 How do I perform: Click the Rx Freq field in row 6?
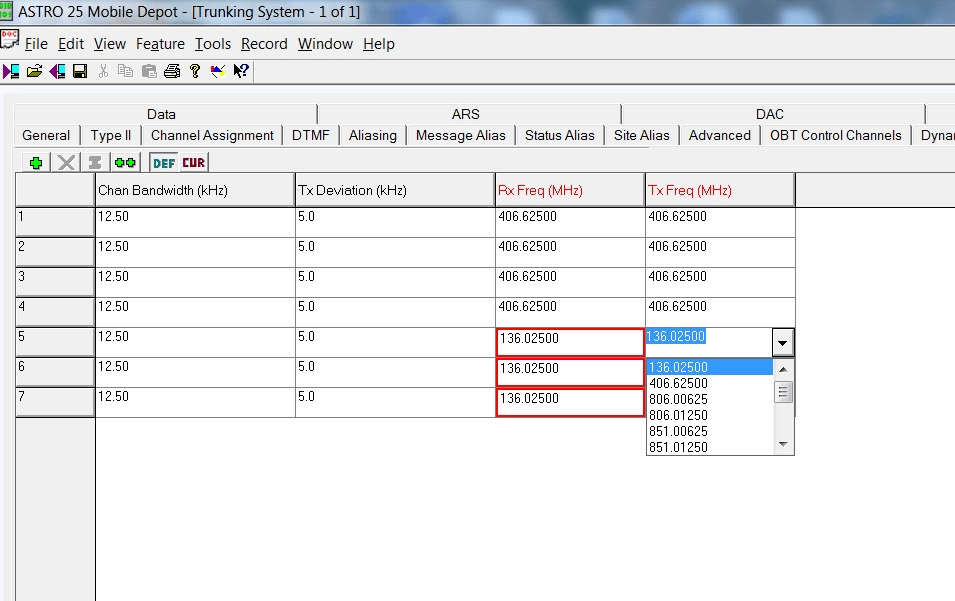[x=570, y=373]
